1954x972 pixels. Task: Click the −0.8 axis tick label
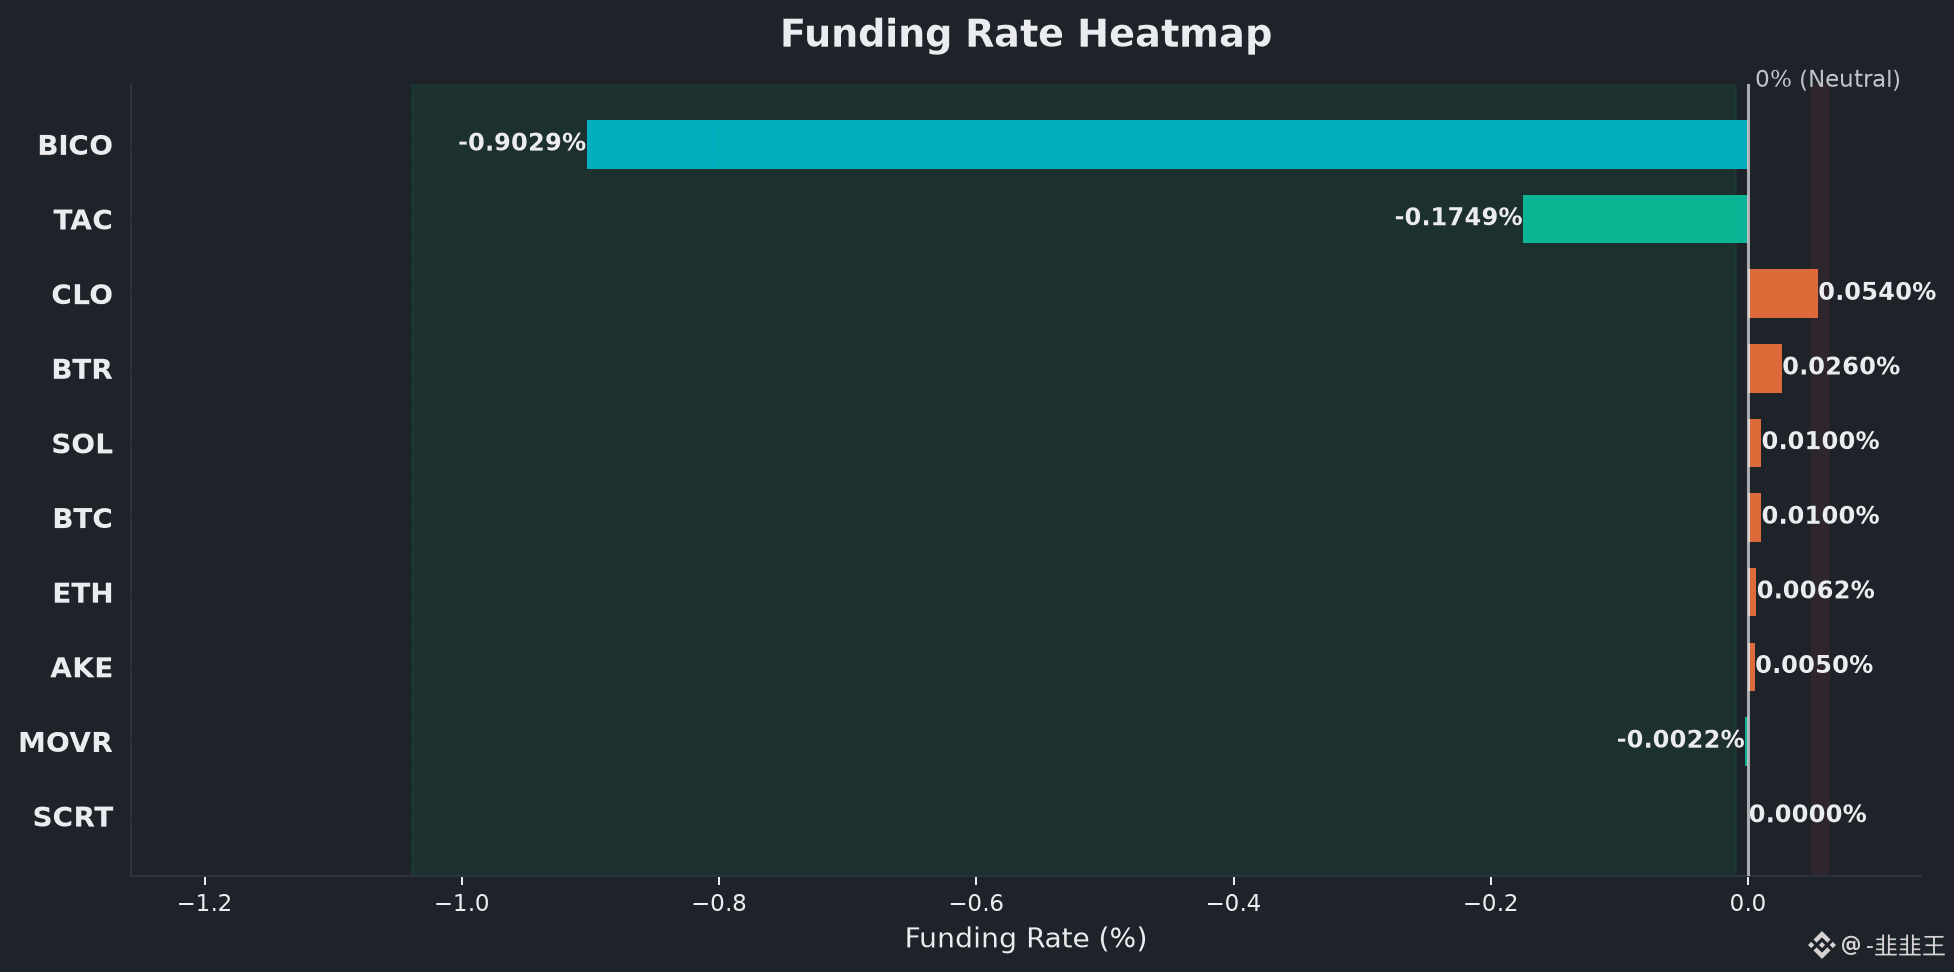click(719, 904)
